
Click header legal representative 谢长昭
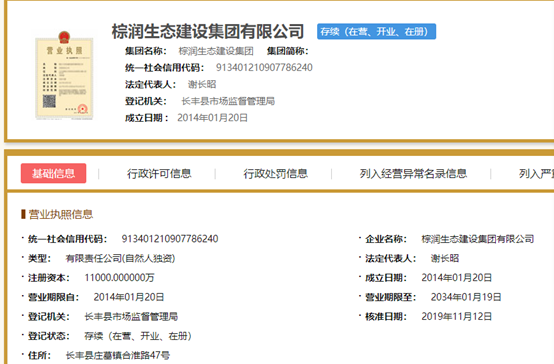click(202, 84)
